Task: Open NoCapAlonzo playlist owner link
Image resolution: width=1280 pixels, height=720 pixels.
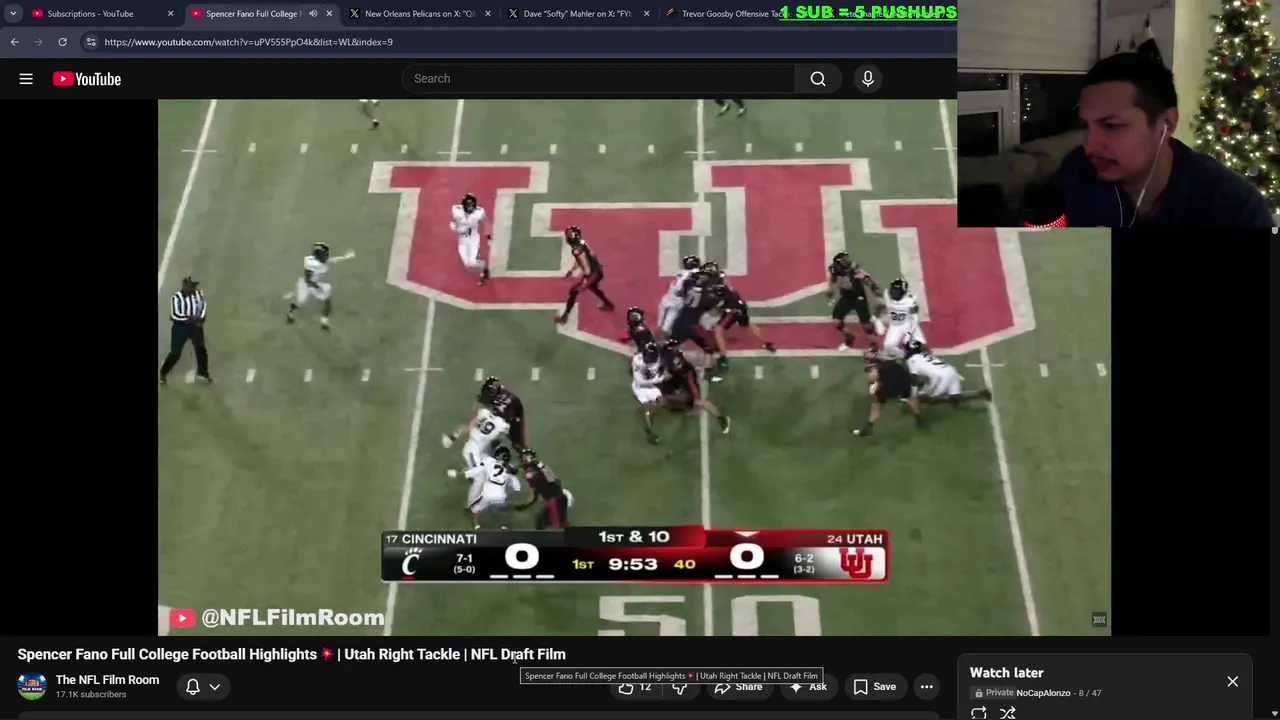Action: [1043, 693]
